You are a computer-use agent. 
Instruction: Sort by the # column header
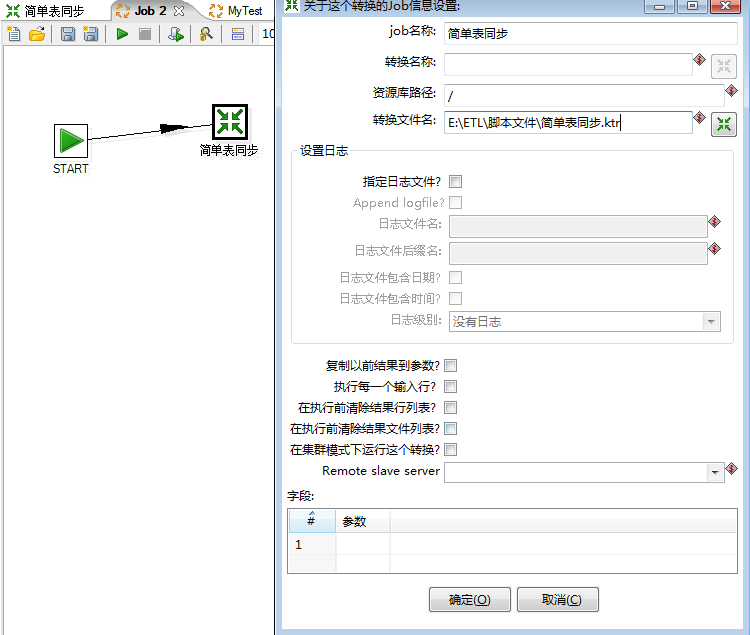point(312,521)
